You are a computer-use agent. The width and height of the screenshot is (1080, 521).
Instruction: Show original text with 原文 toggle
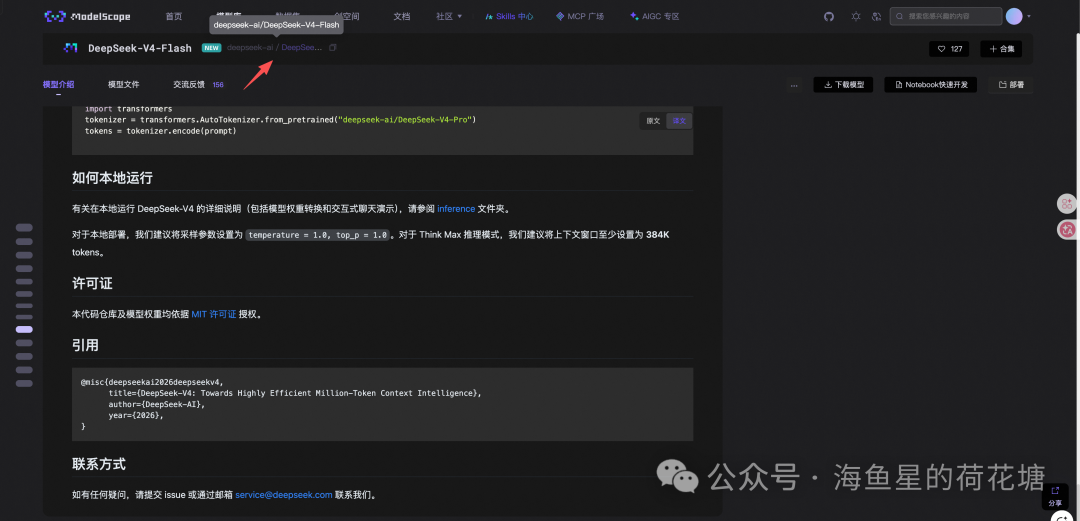pos(653,121)
